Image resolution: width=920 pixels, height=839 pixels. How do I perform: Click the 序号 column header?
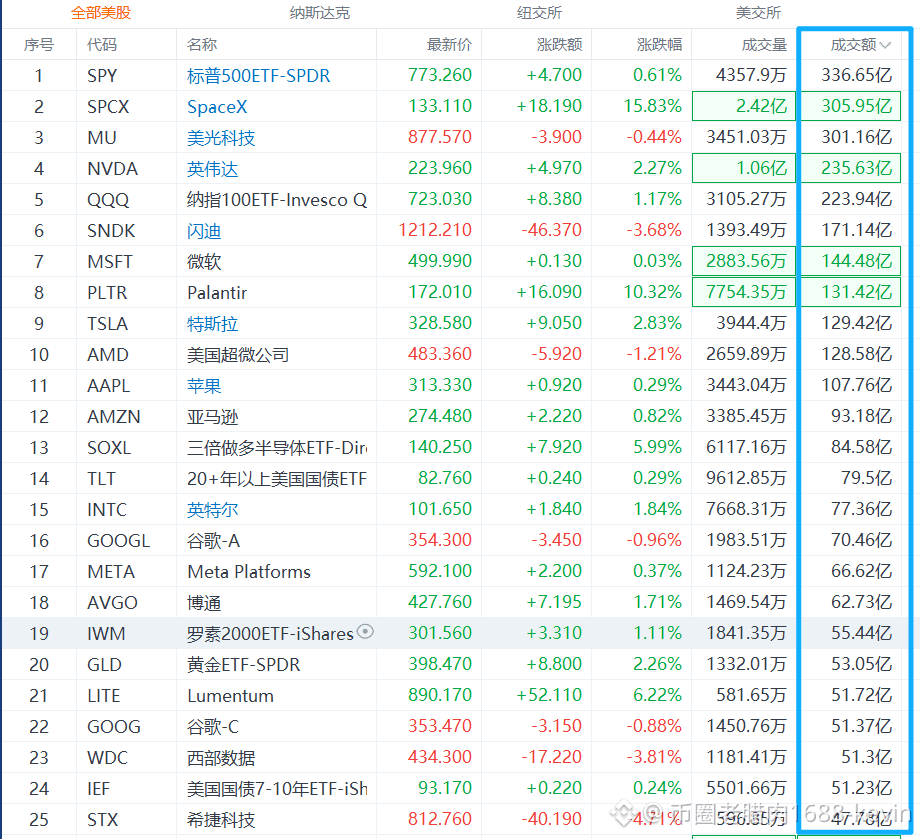tap(39, 45)
